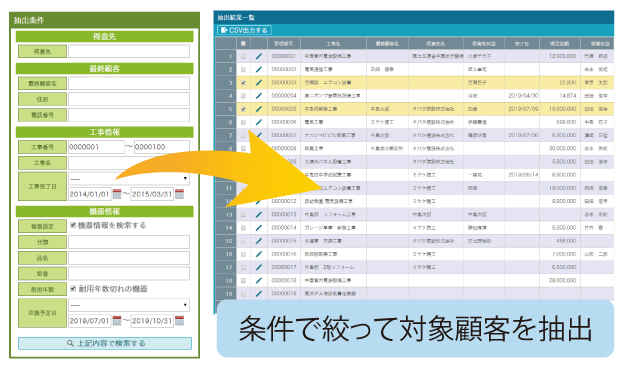Click the 完了日 column header
625x372 pixels.
[x=522, y=43]
